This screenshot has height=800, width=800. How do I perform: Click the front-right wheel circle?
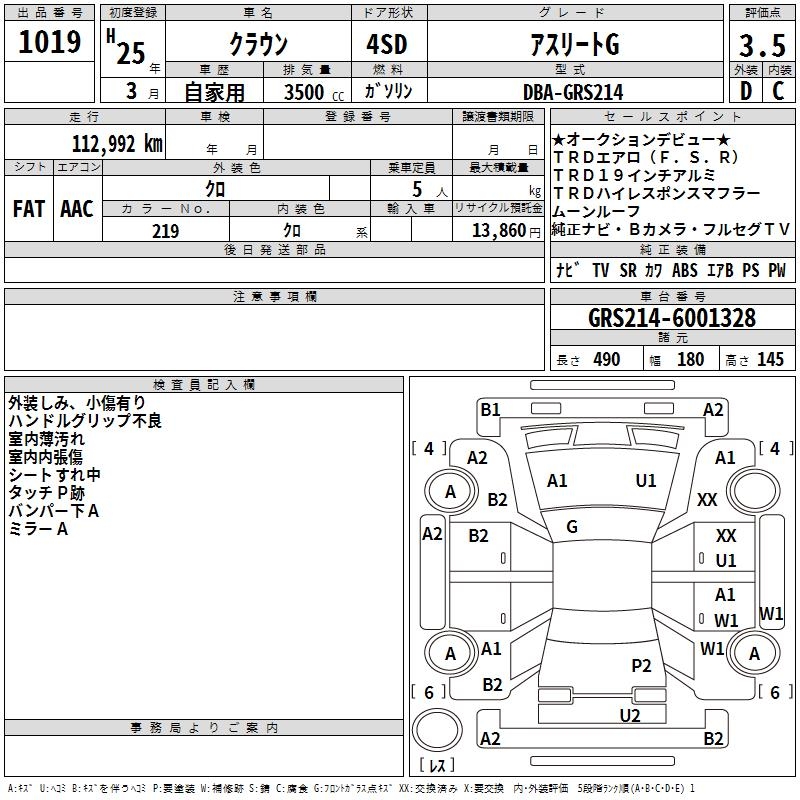(x=754, y=492)
